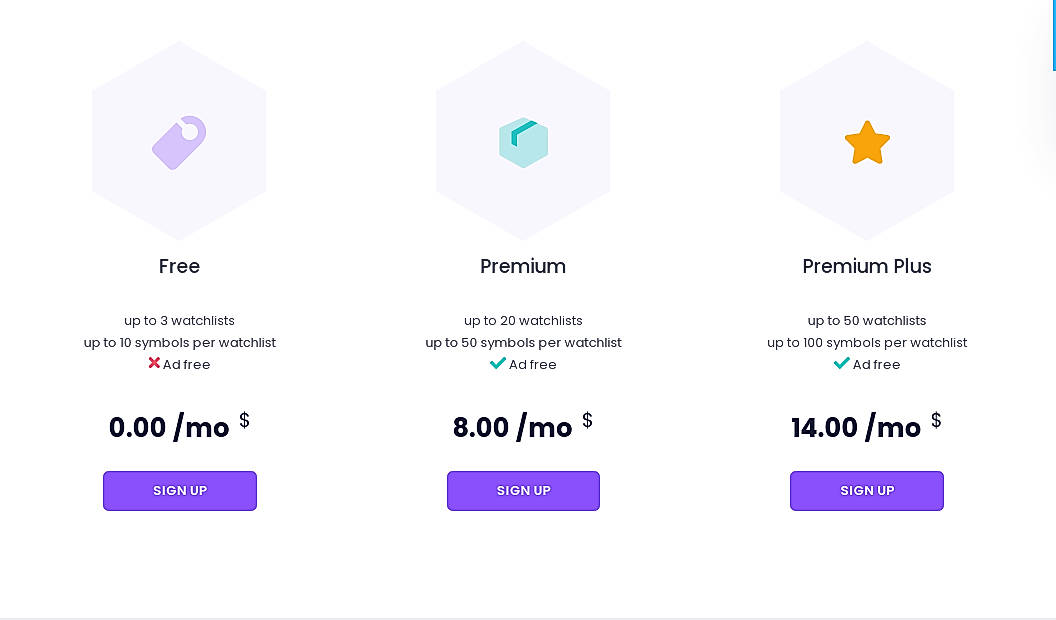Select the checkmark beside Premium Plus Ad free

[842, 363]
